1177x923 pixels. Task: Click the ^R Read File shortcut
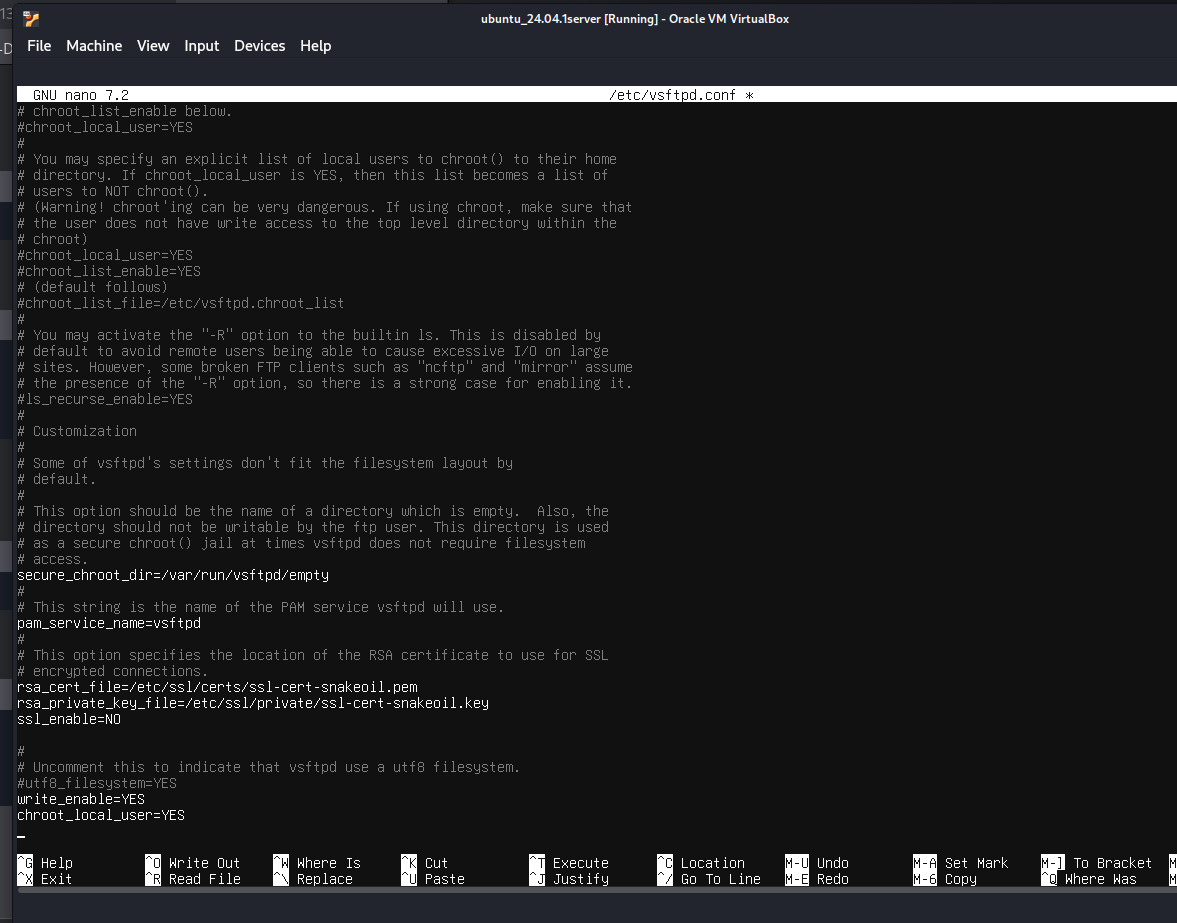click(193, 879)
